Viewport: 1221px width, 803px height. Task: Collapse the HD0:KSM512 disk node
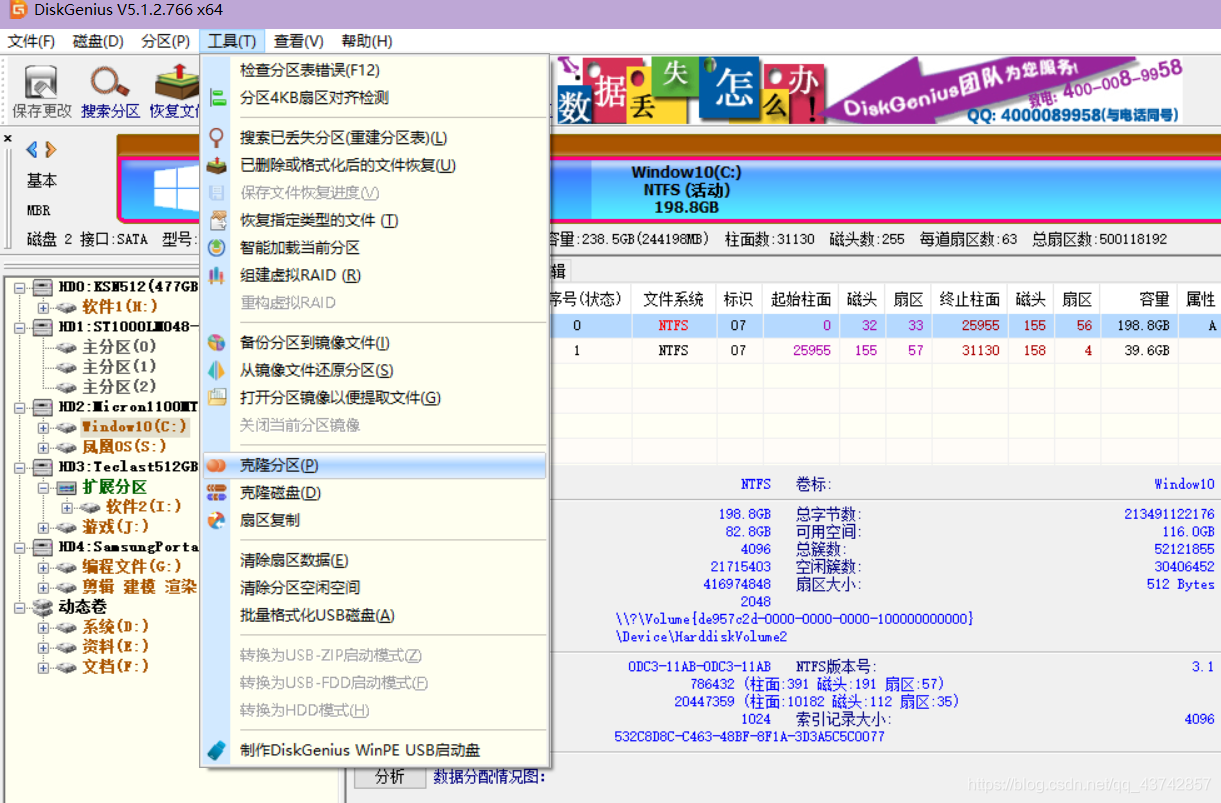pos(20,287)
